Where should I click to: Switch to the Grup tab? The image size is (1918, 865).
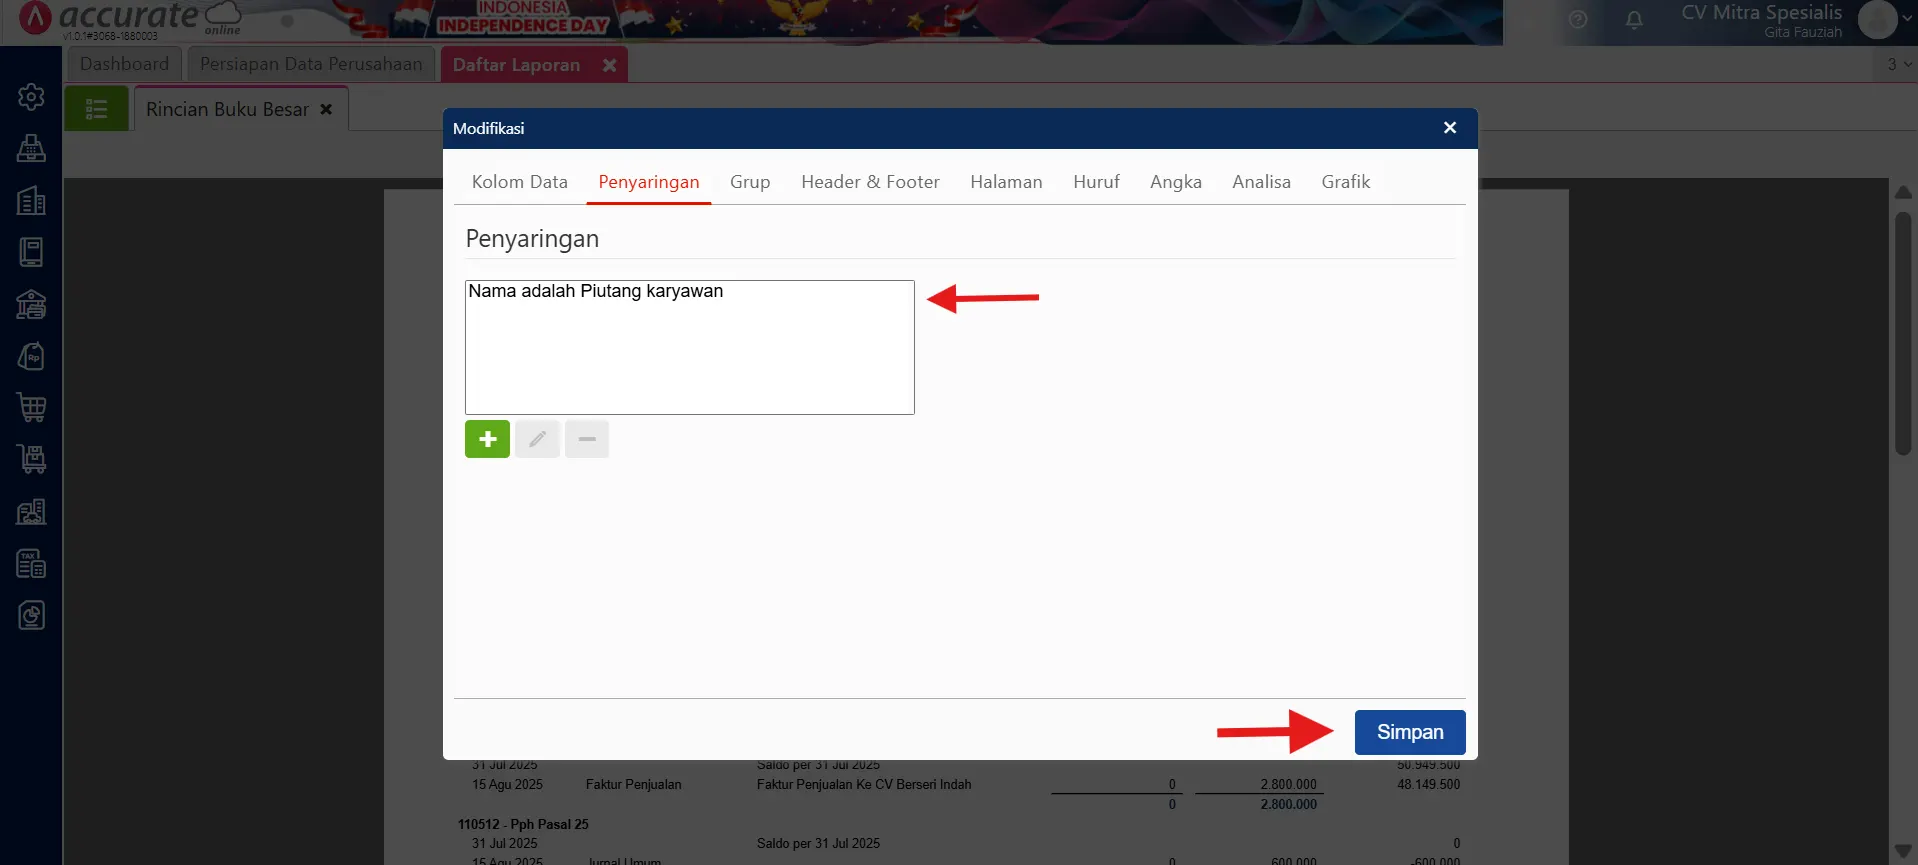(x=750, y=182)
